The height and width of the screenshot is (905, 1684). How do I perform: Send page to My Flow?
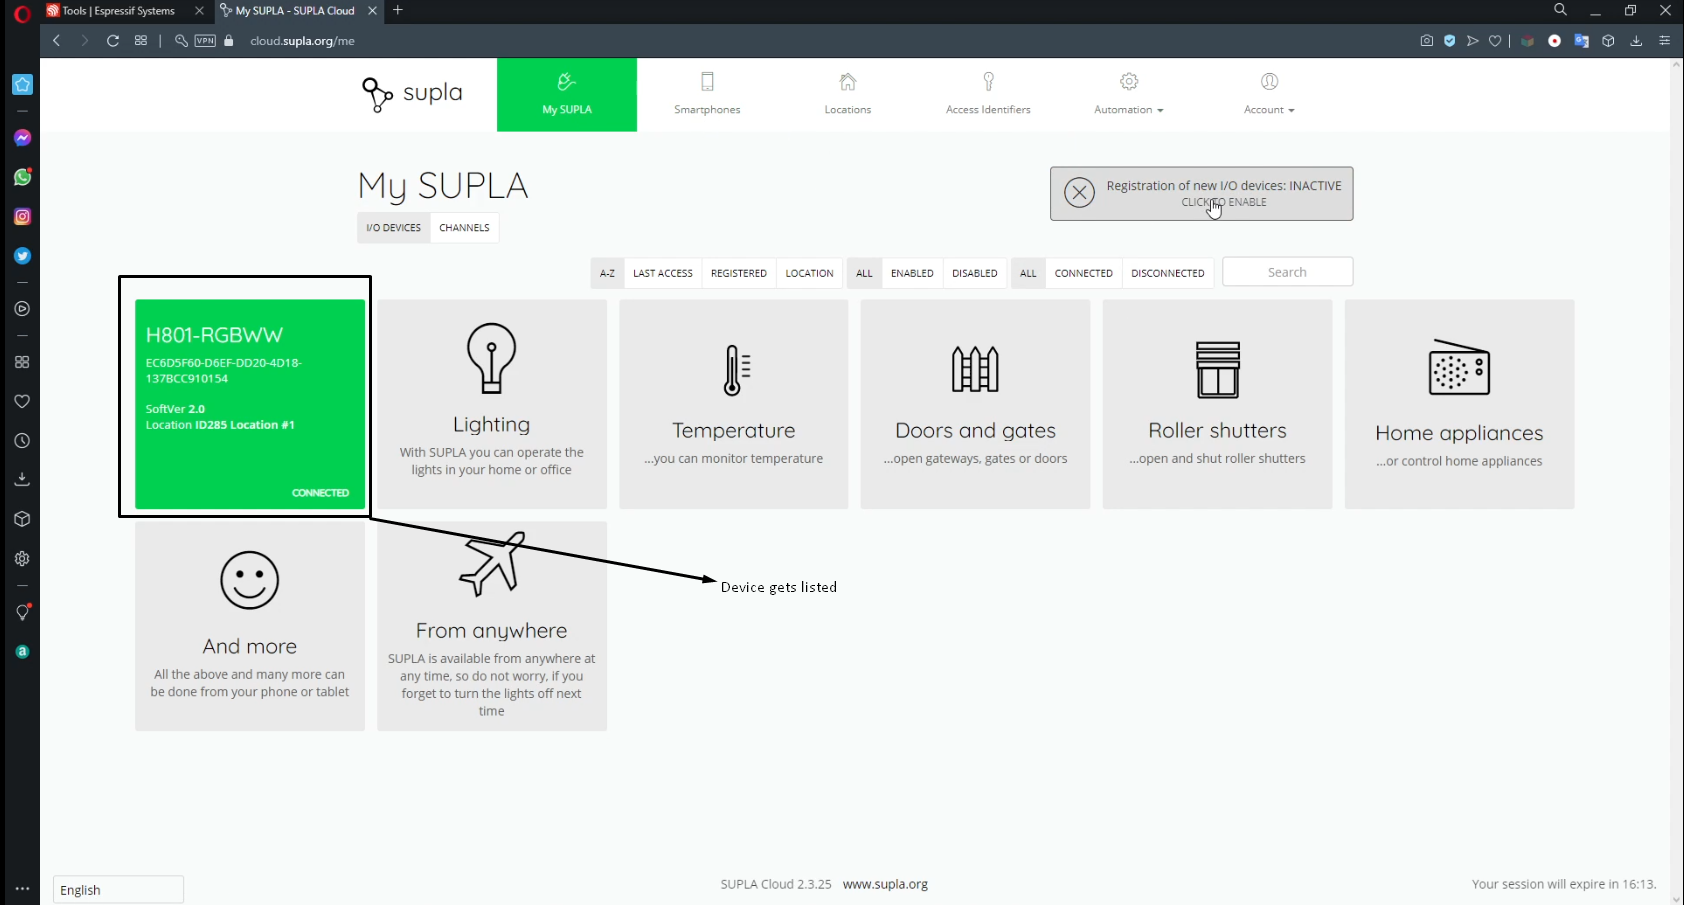coord(1473,41)
